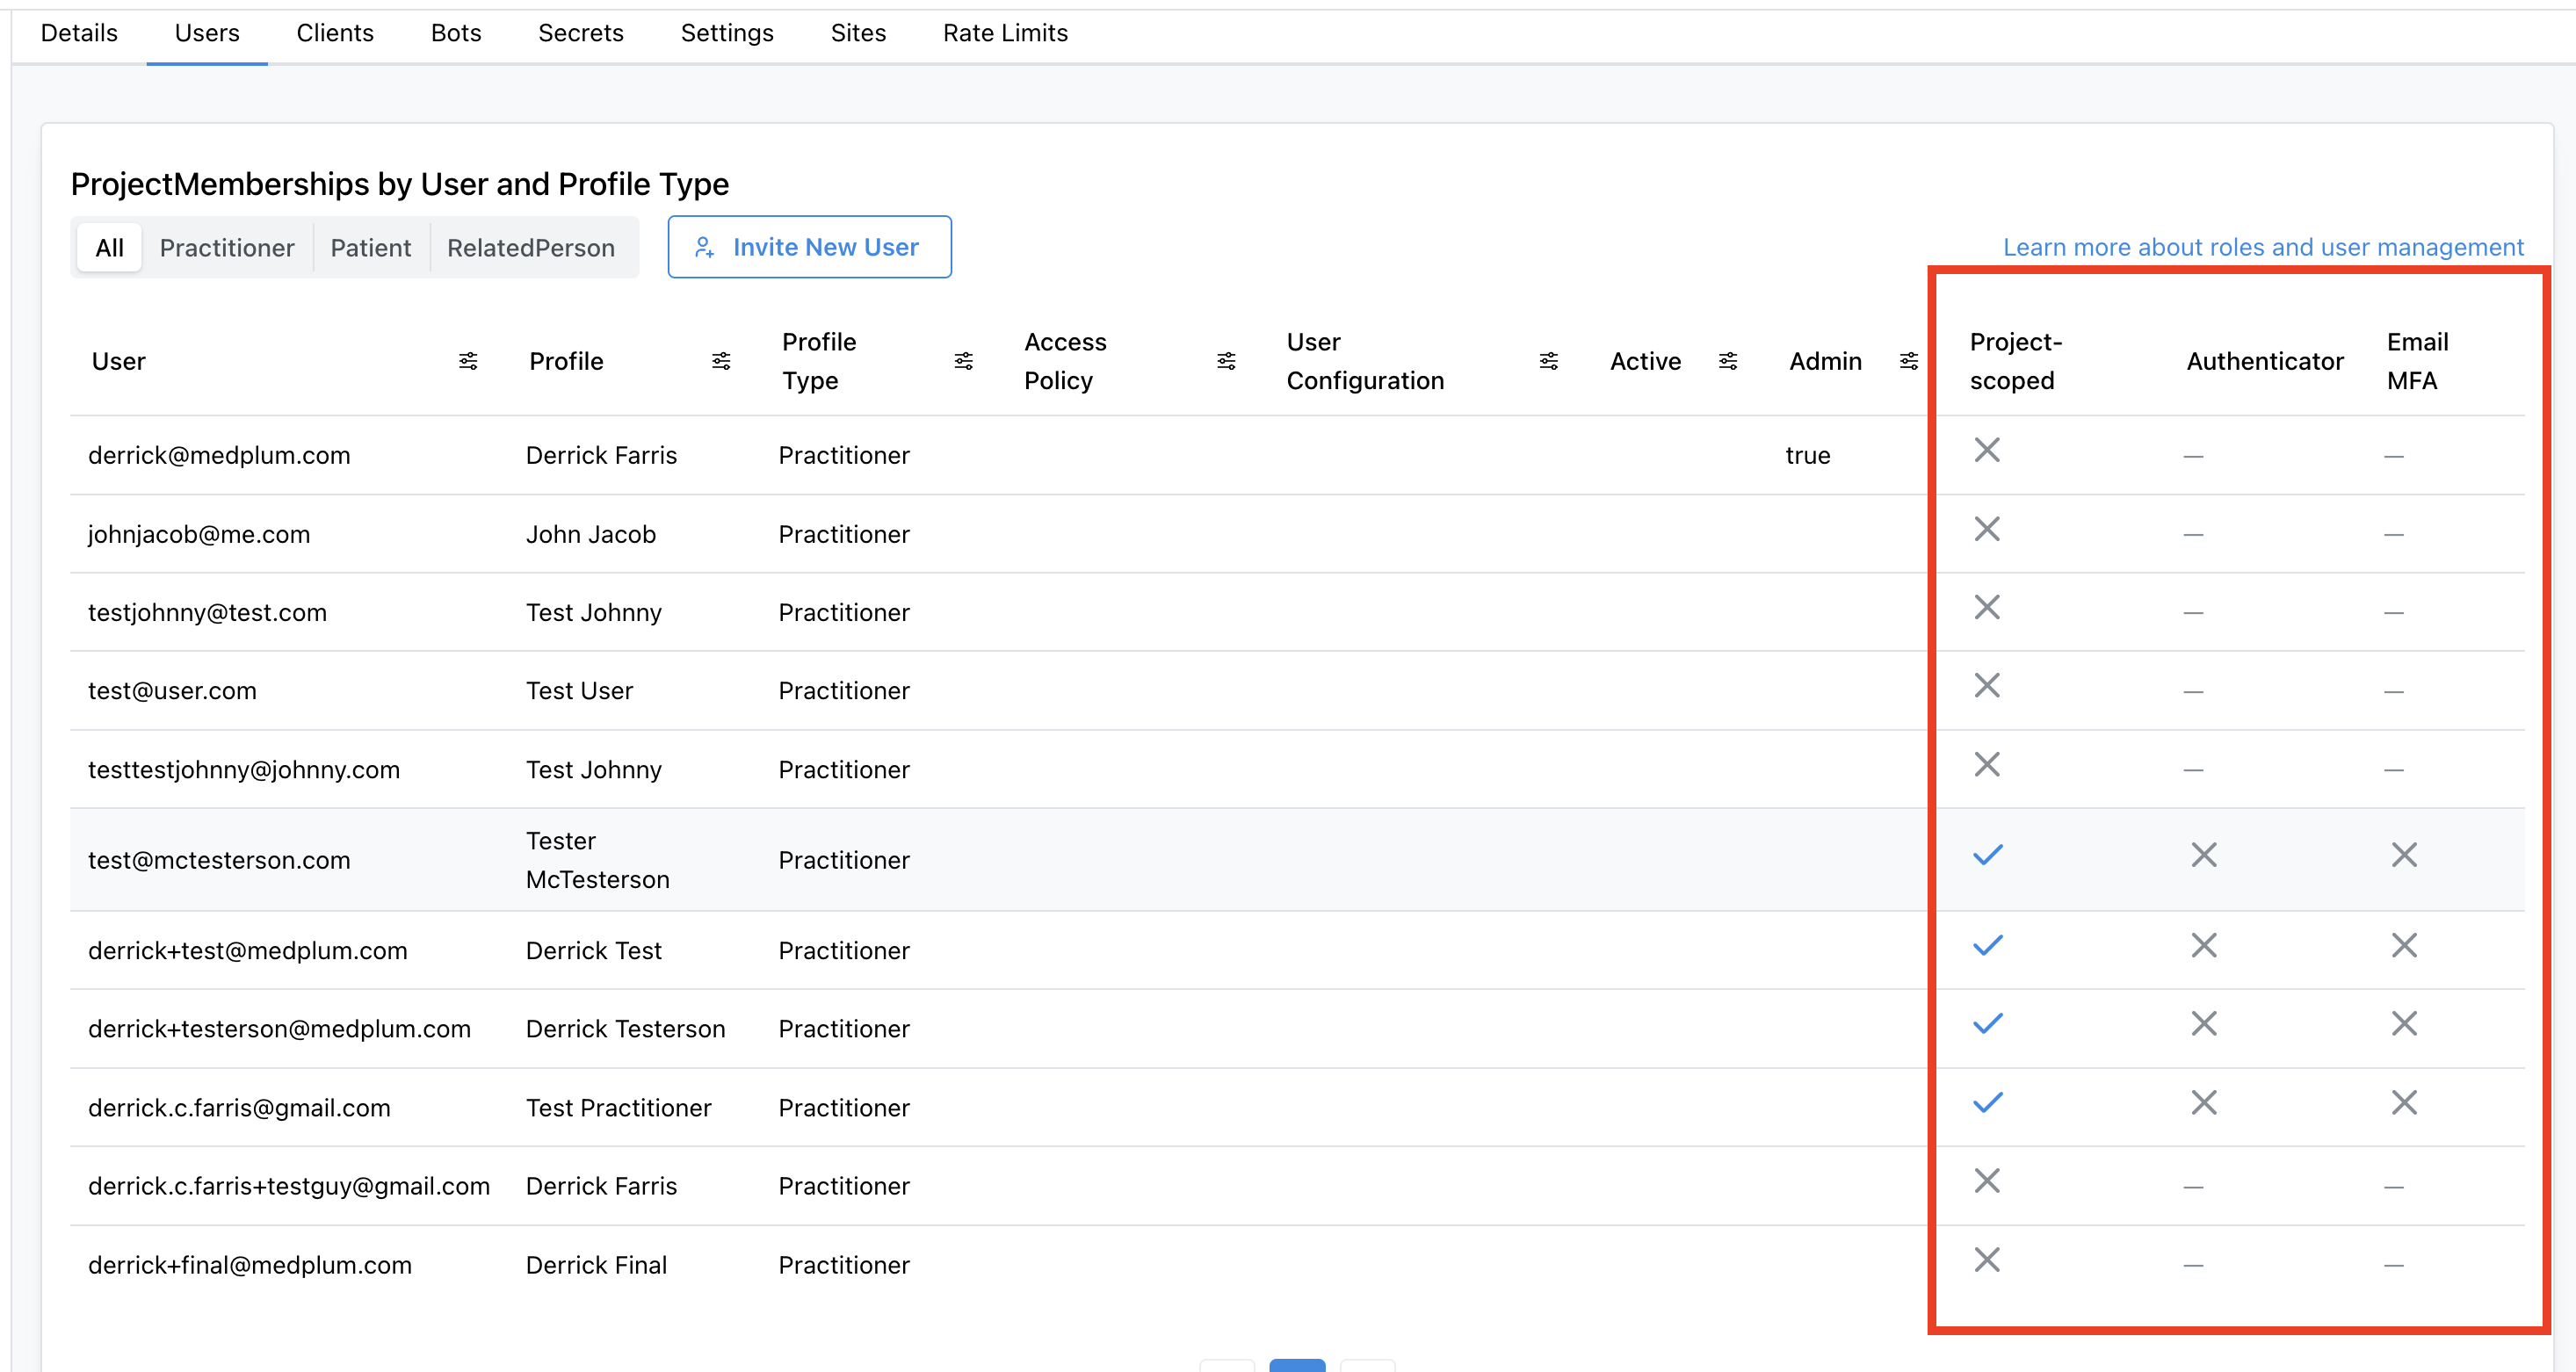Screen dimensions: 2576x1372
Task: Click the derrick.c.farris@gmail.com user cell
Action: (239, 1107)
